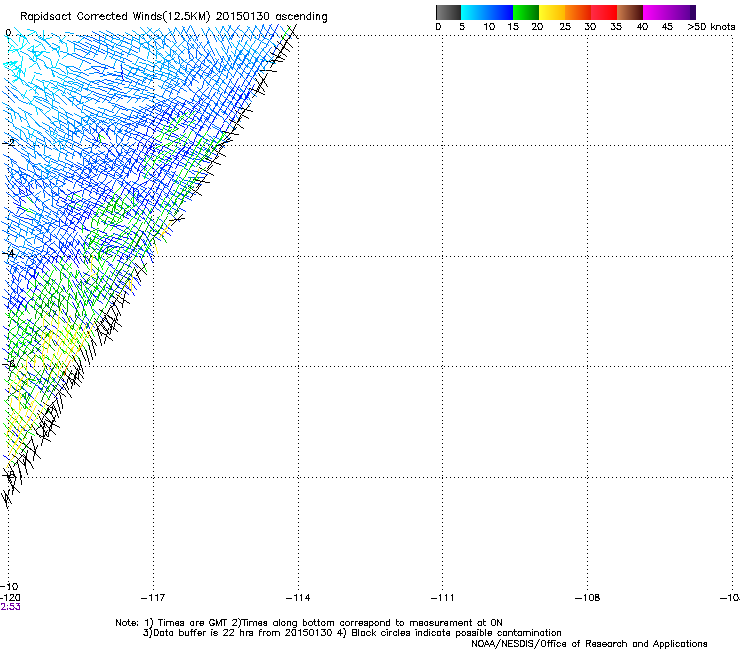Viewport: 740px width, 650px height.
Task: Click the '>50 knots' legend label
Action: pos(711,27)
